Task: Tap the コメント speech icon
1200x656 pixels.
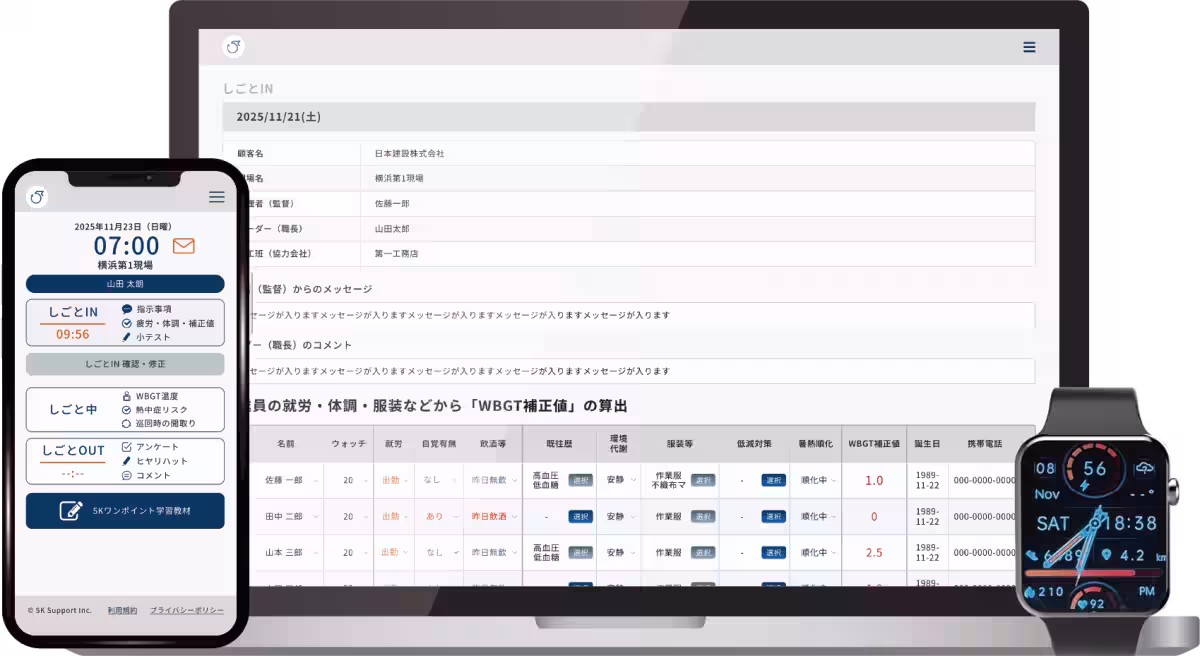Action: (x=126, y=475)
